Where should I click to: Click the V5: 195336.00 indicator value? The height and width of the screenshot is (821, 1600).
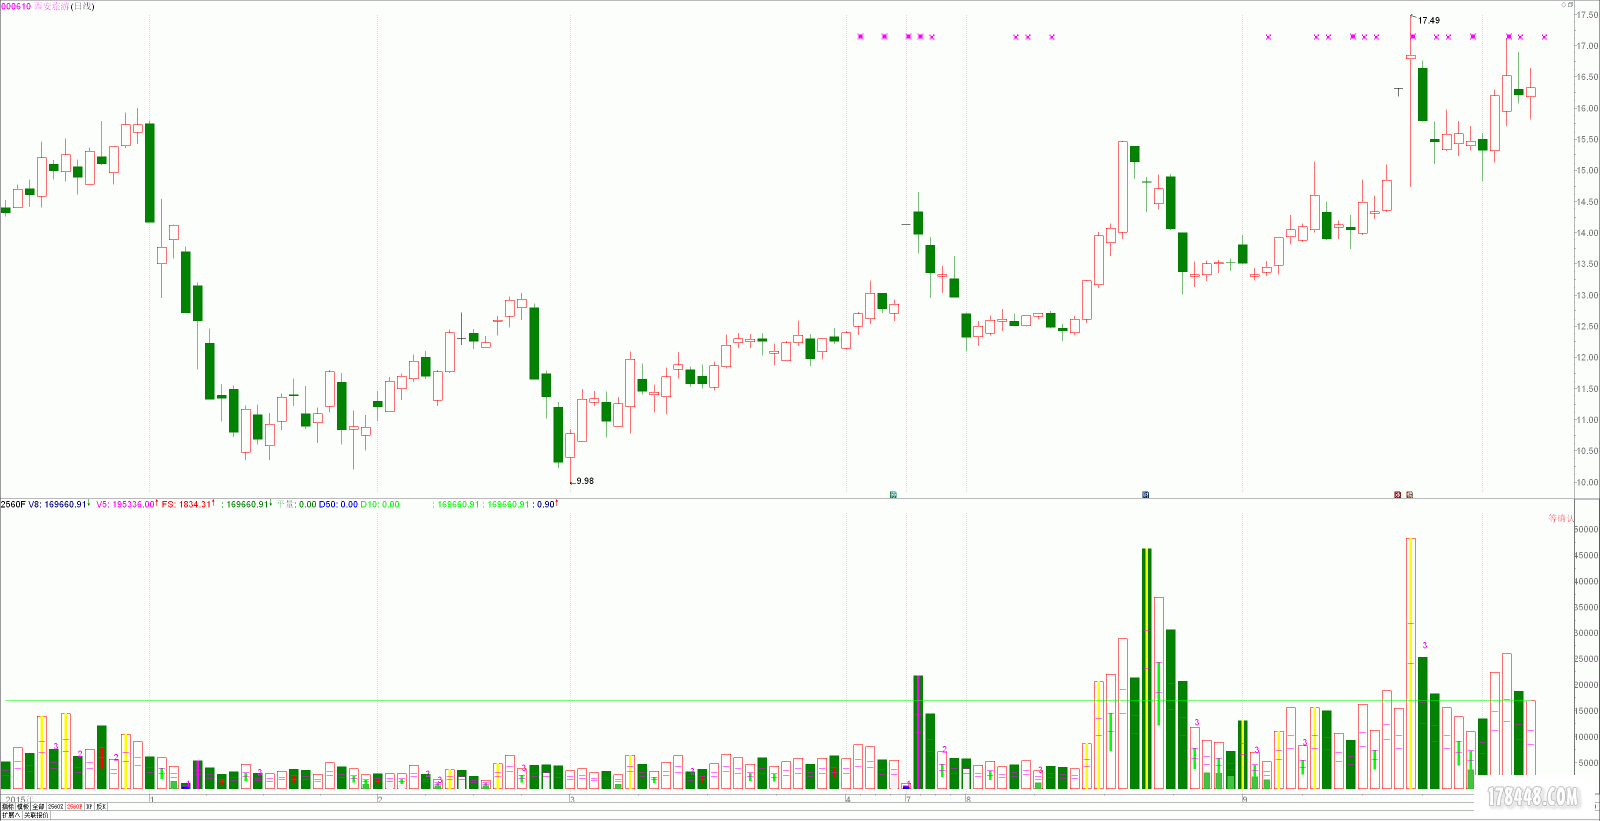(125, 504)
